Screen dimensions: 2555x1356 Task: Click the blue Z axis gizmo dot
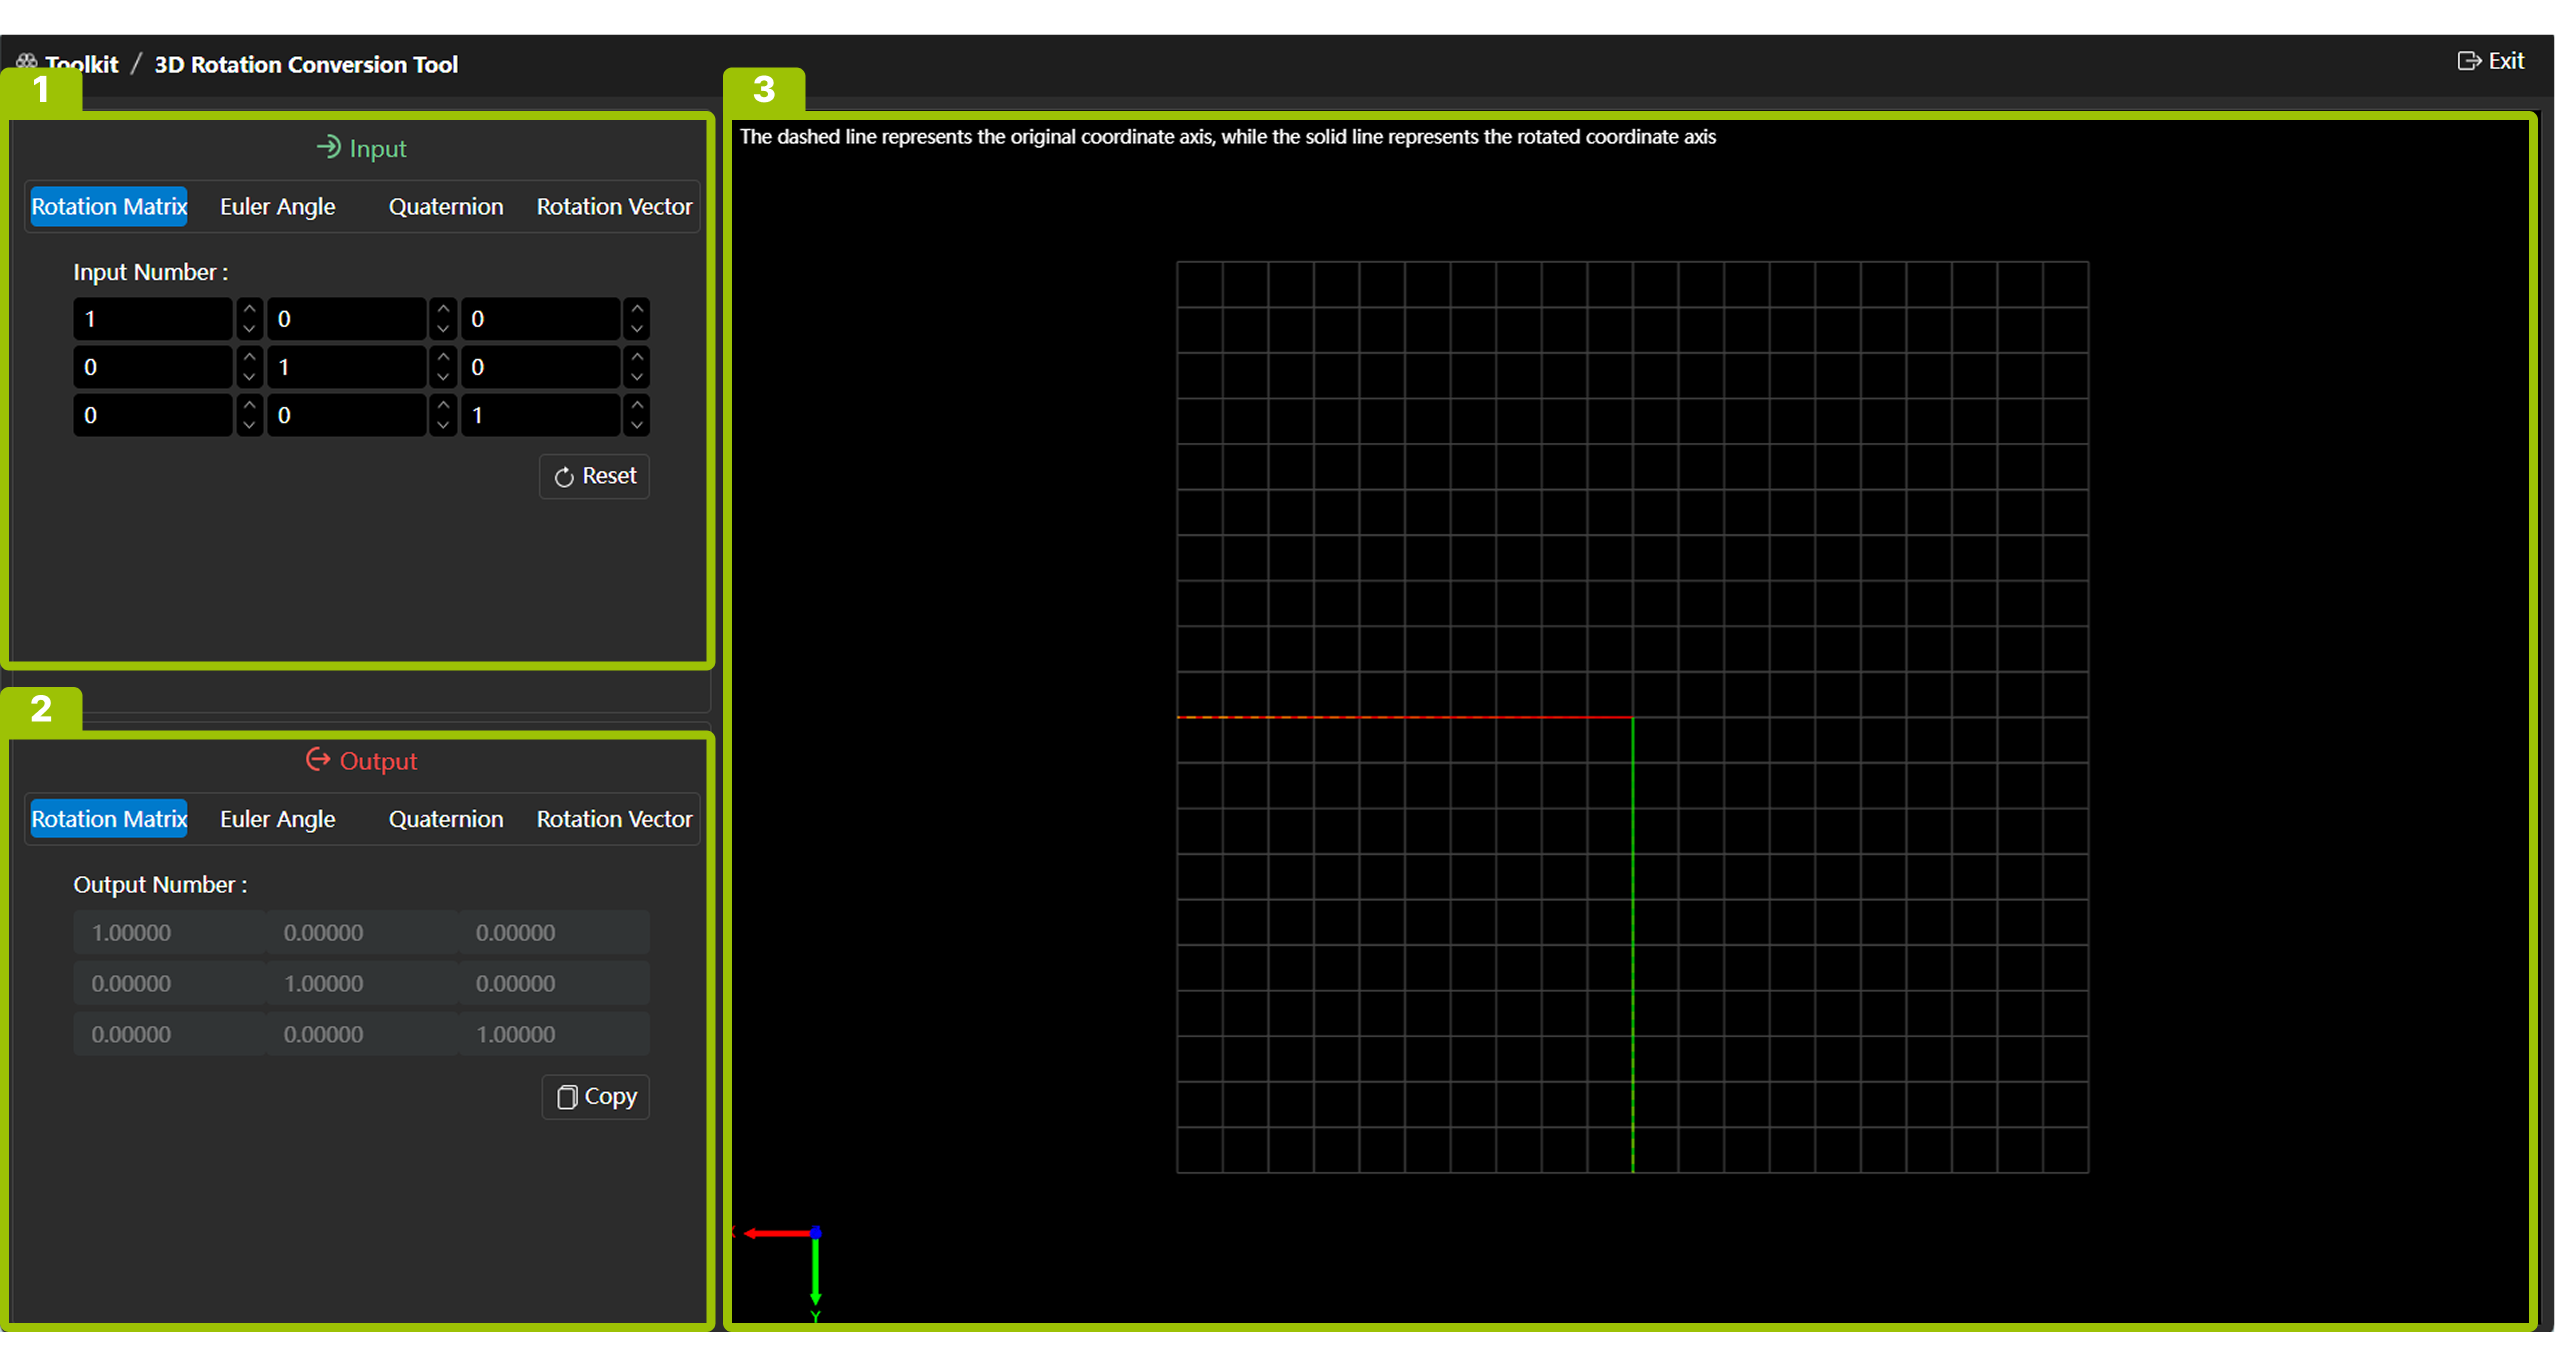pyautogui.click(x=816, y=1232)
